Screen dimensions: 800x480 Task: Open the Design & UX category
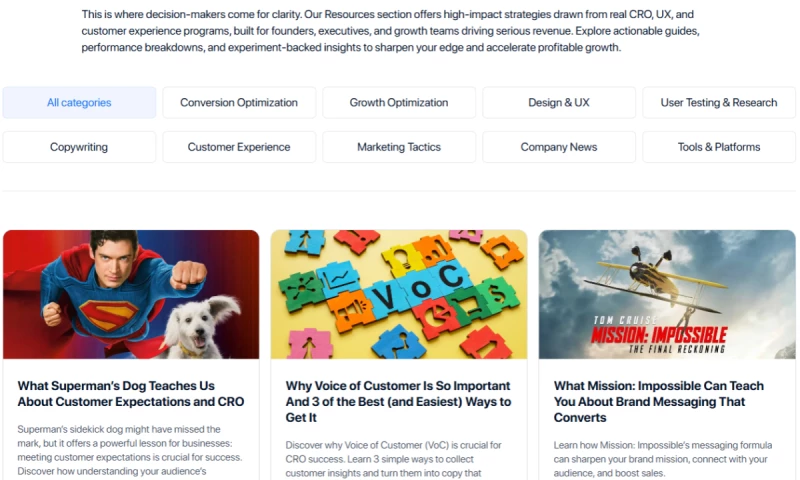point(559,103)
